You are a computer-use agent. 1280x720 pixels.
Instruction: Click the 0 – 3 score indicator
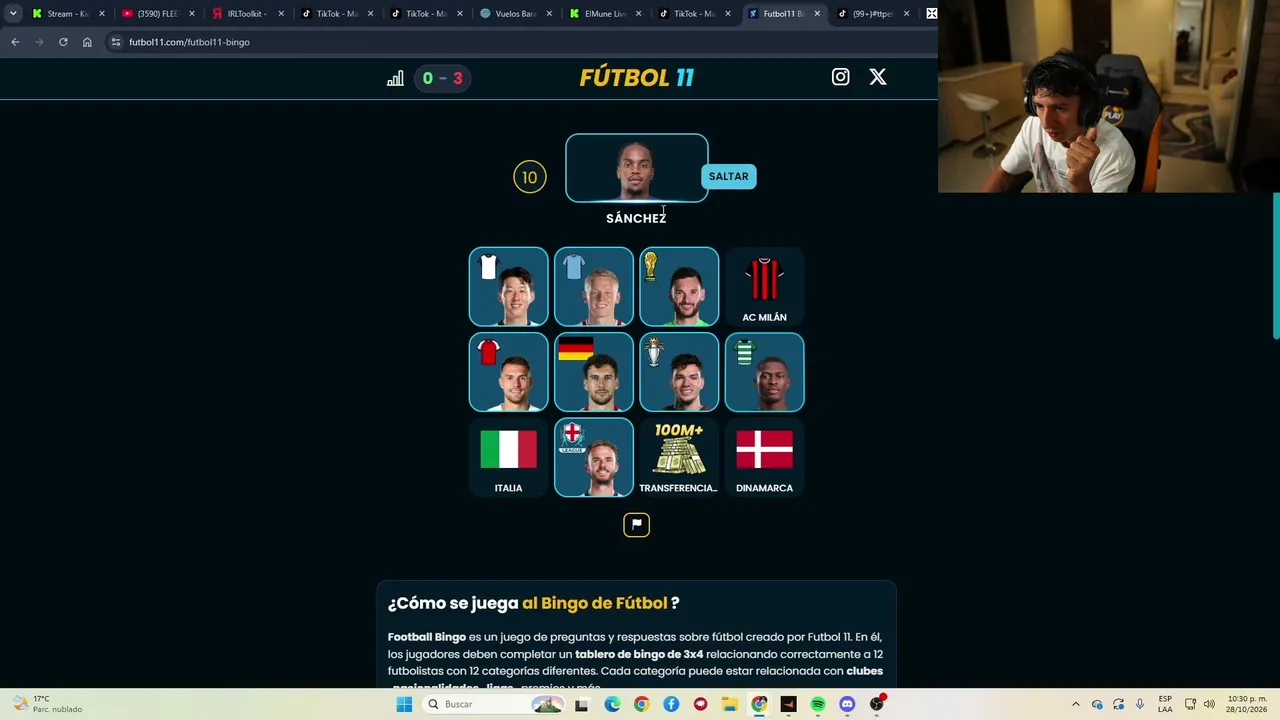click(442, 78)
